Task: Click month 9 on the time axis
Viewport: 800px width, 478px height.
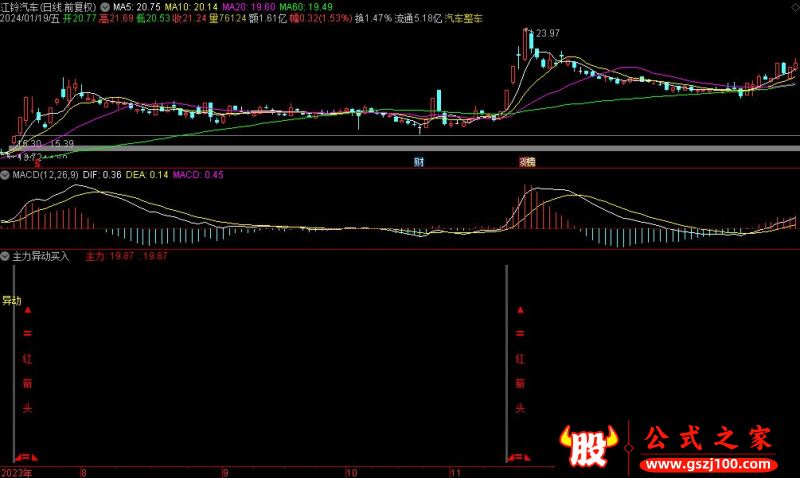Action: coord(226,473)
